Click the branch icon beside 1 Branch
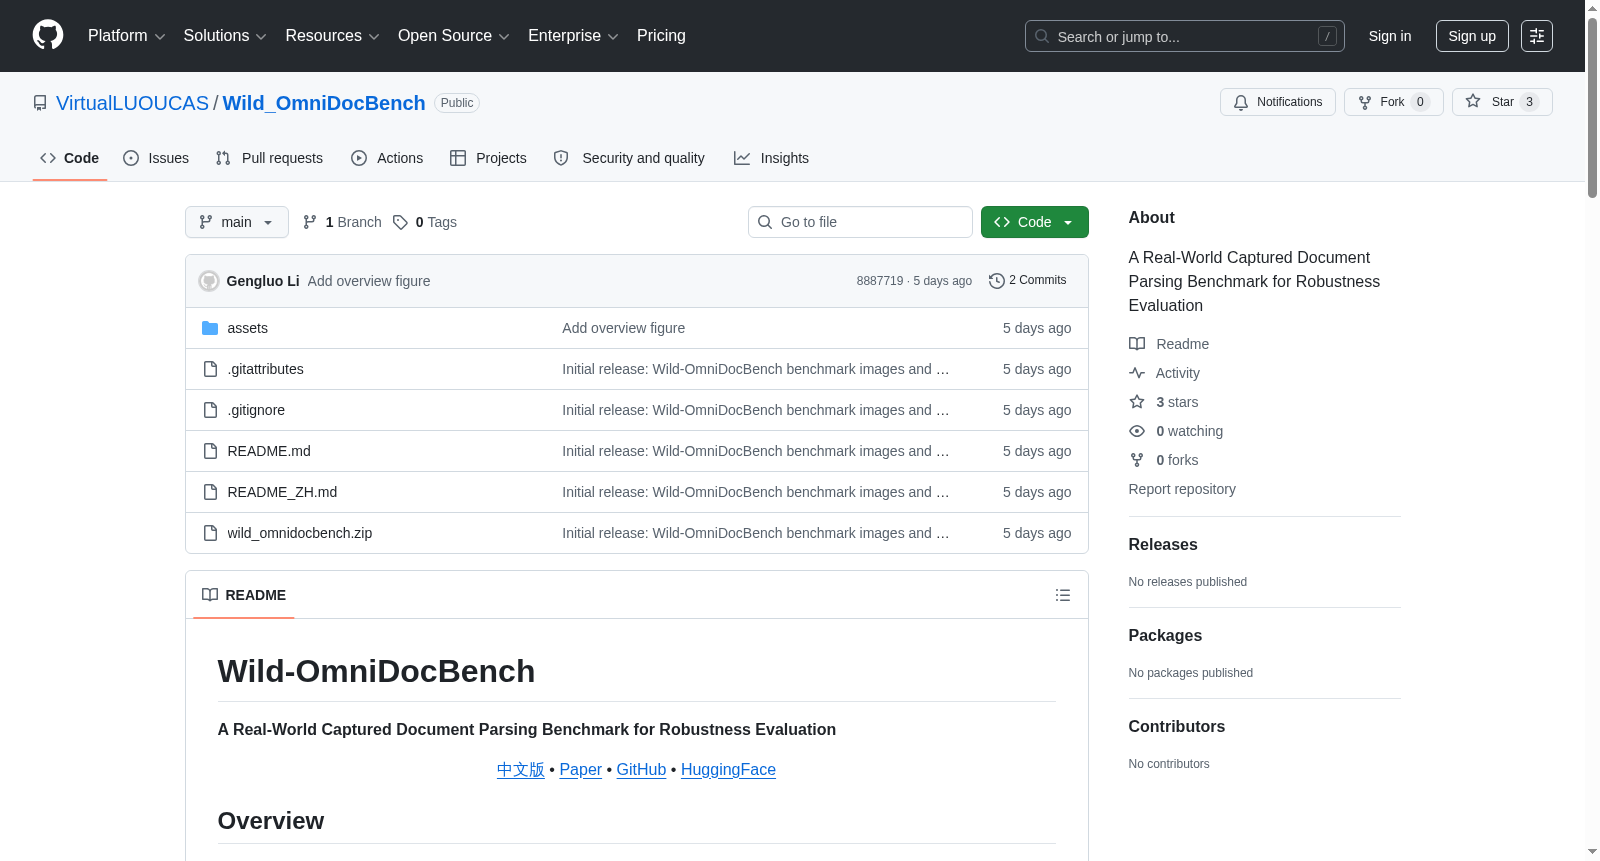1600x861 pixels. tap(310, 222)
